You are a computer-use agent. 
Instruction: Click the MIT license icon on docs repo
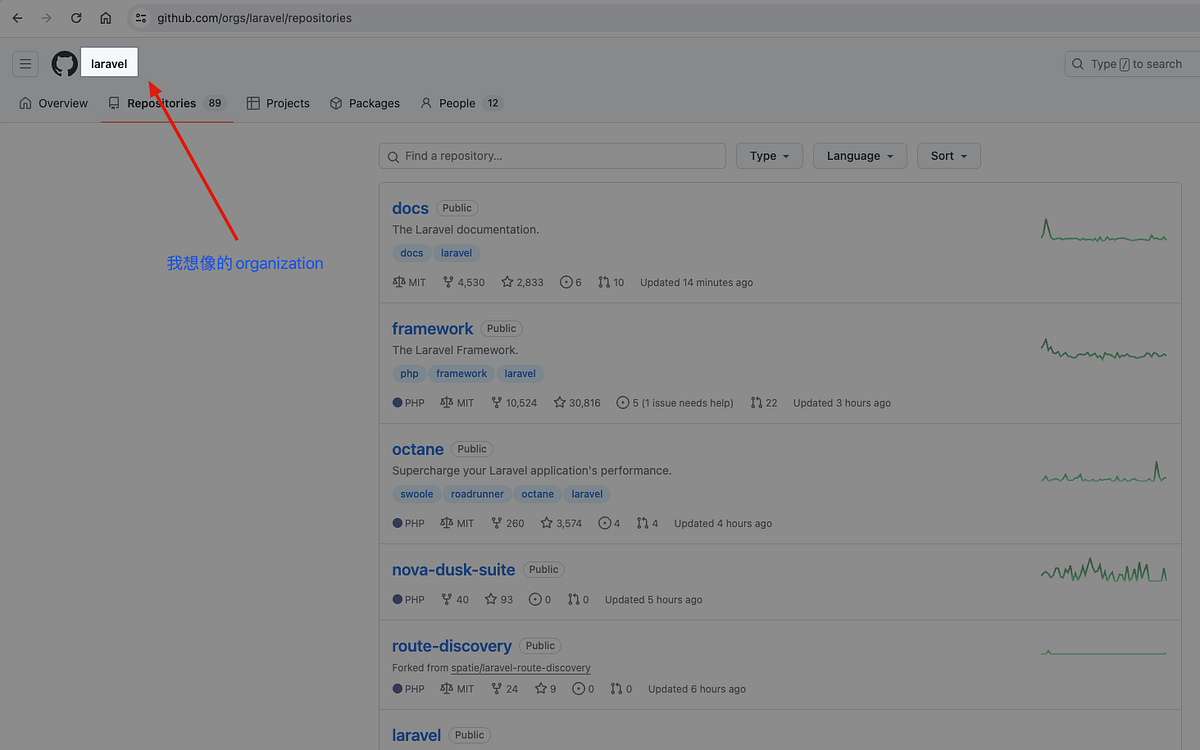(x=397, y=282)
